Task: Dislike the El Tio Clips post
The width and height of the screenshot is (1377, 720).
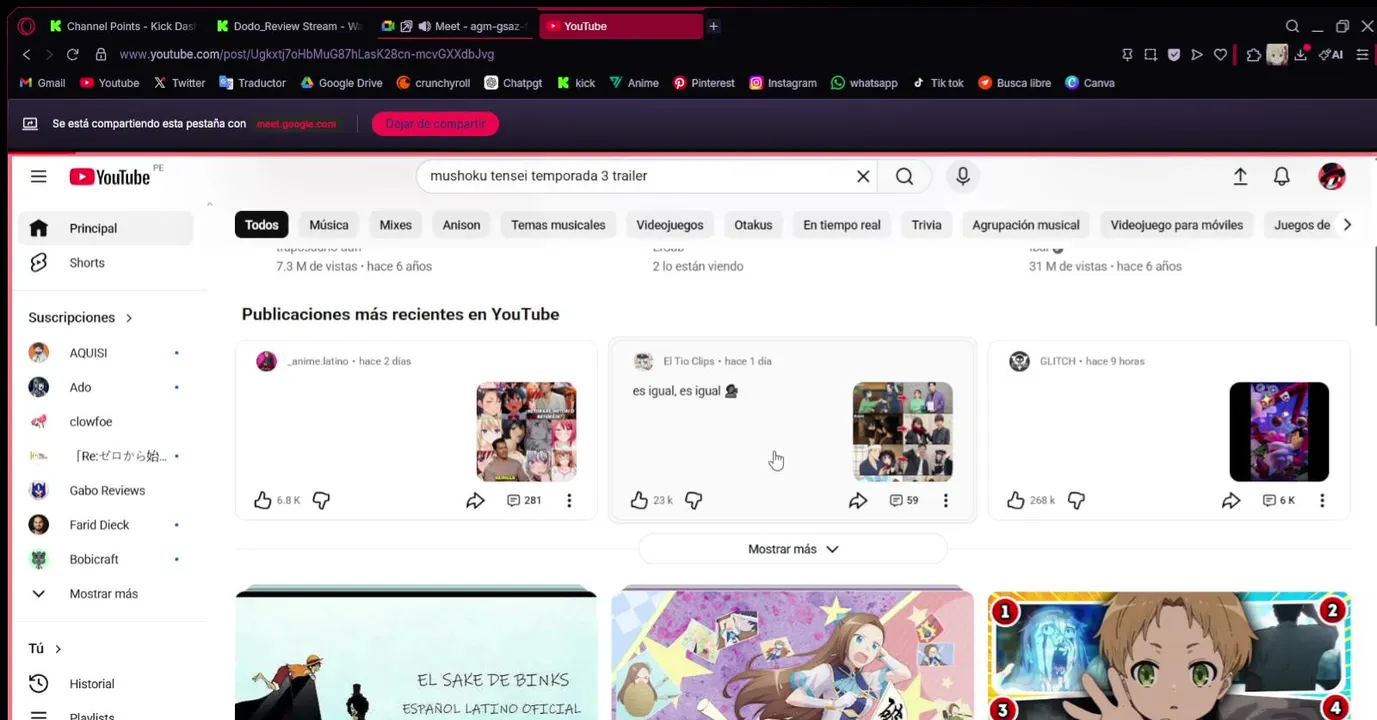Action: pyautogui.click(x=693, y=500)
